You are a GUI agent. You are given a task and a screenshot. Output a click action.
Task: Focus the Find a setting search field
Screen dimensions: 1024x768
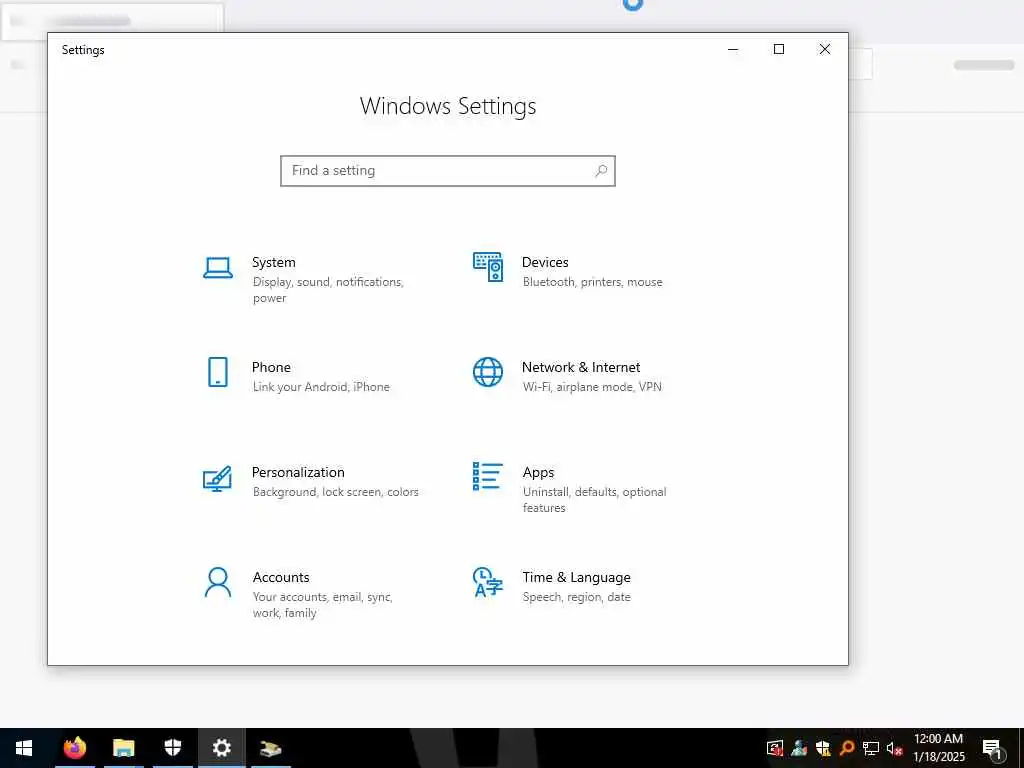[448, 170]
